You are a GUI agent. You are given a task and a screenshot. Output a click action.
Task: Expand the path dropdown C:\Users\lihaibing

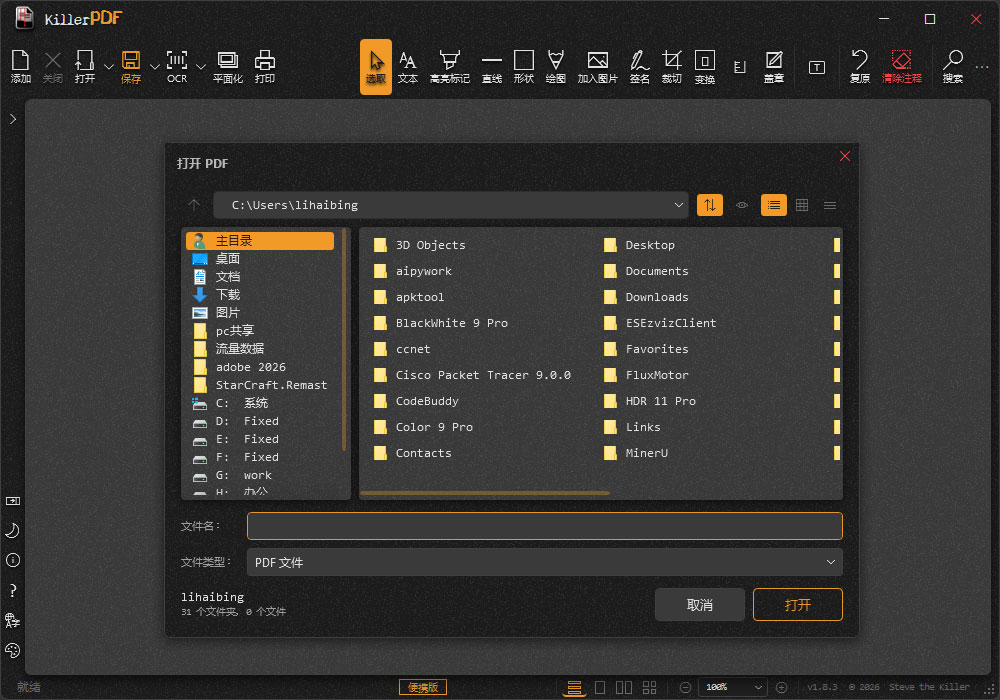679,205
